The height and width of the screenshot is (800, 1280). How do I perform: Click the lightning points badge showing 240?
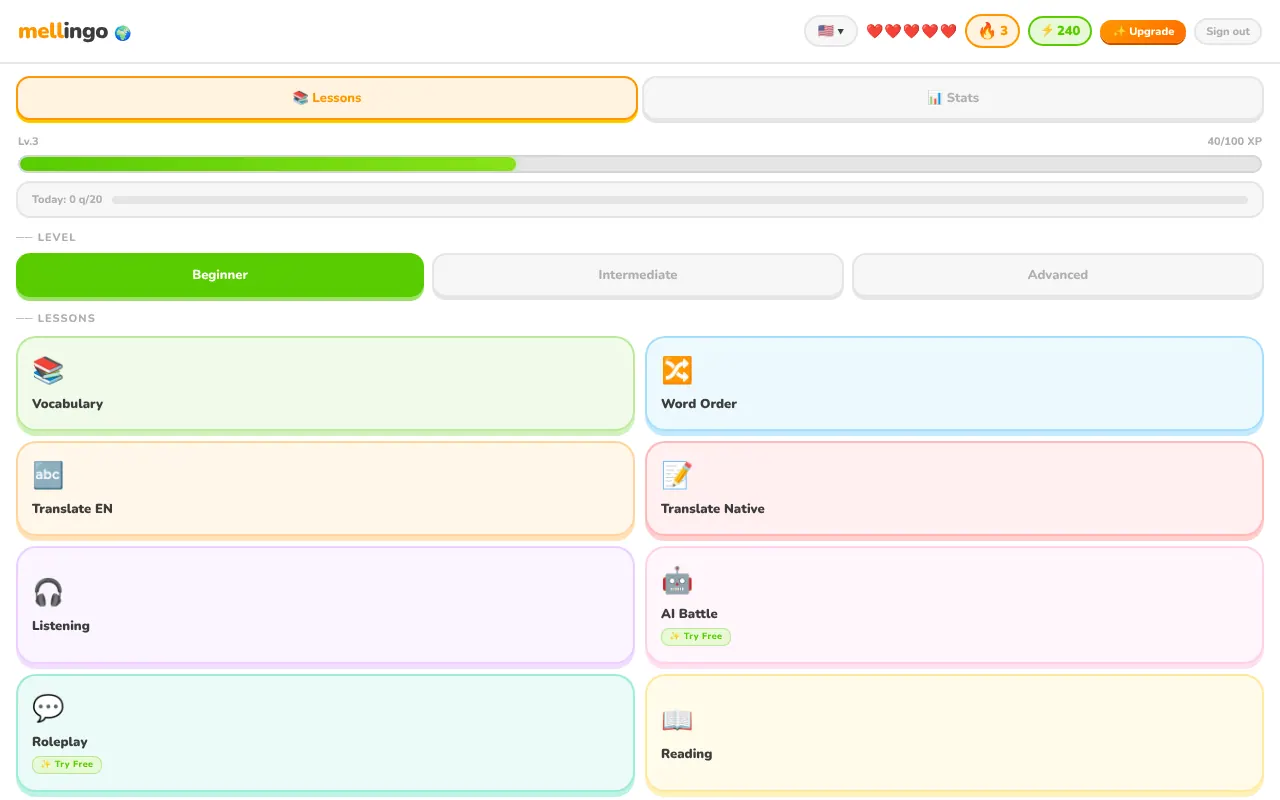[1060, 31]
